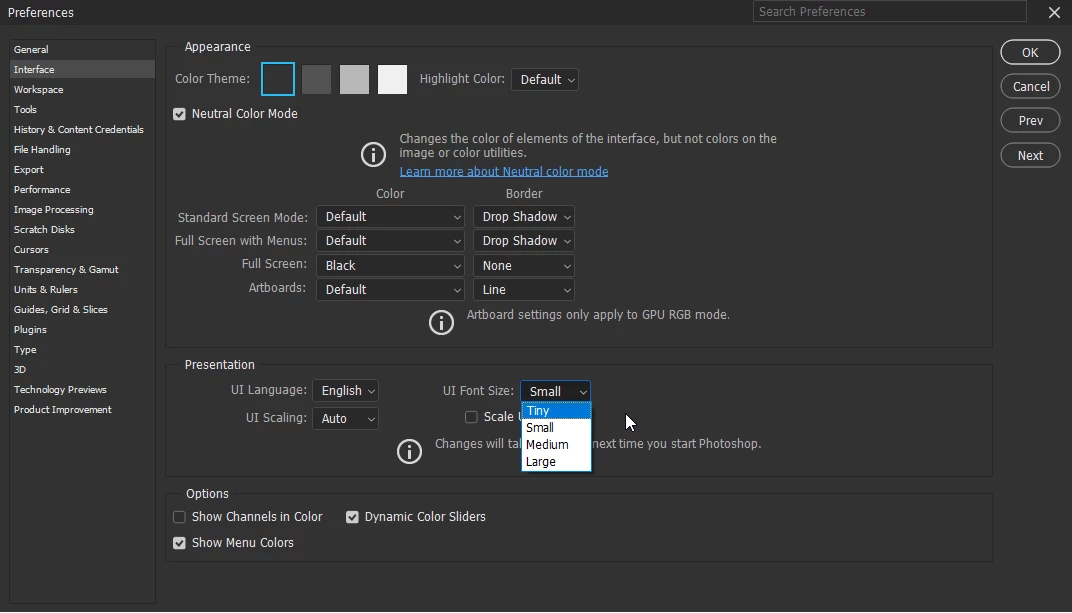This screenshot has height=613, width=1072.
Task: Open Artboards color dropdown
Action: [390, 289]
